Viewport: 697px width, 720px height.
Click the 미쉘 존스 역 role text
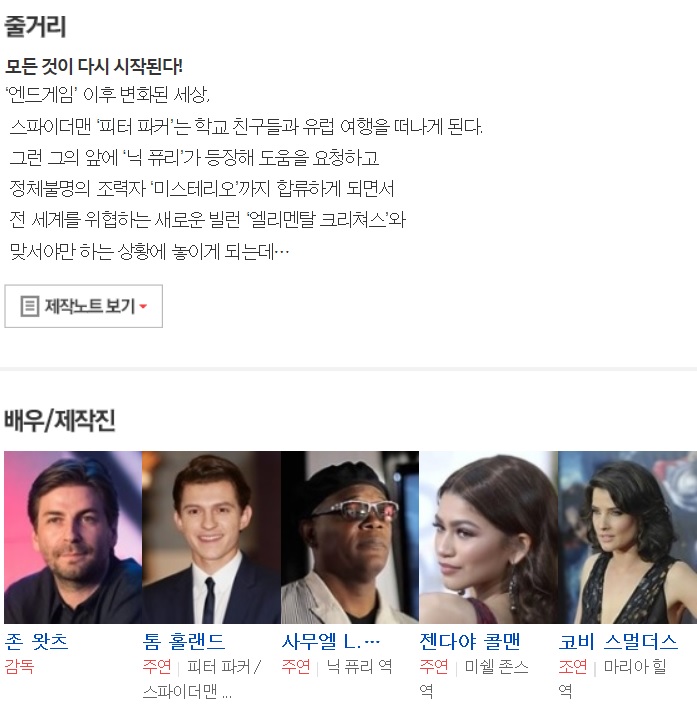pyautogui.click(x=474, y=679)
